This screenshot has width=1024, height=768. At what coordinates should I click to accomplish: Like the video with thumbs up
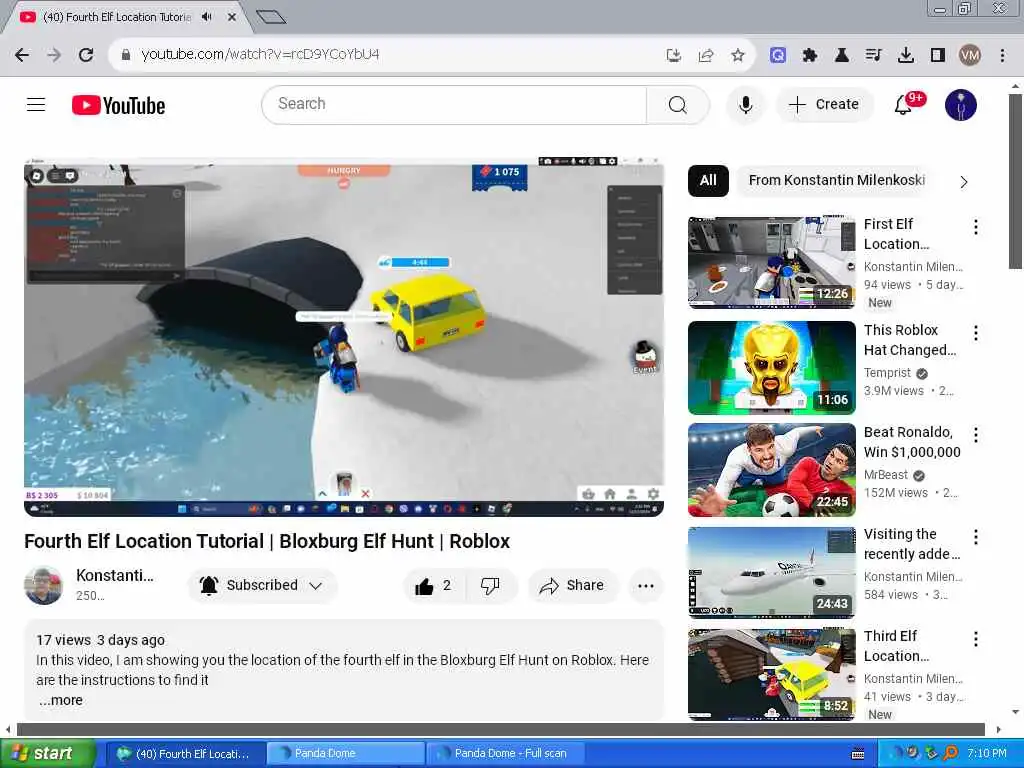[x=434, y=585]
